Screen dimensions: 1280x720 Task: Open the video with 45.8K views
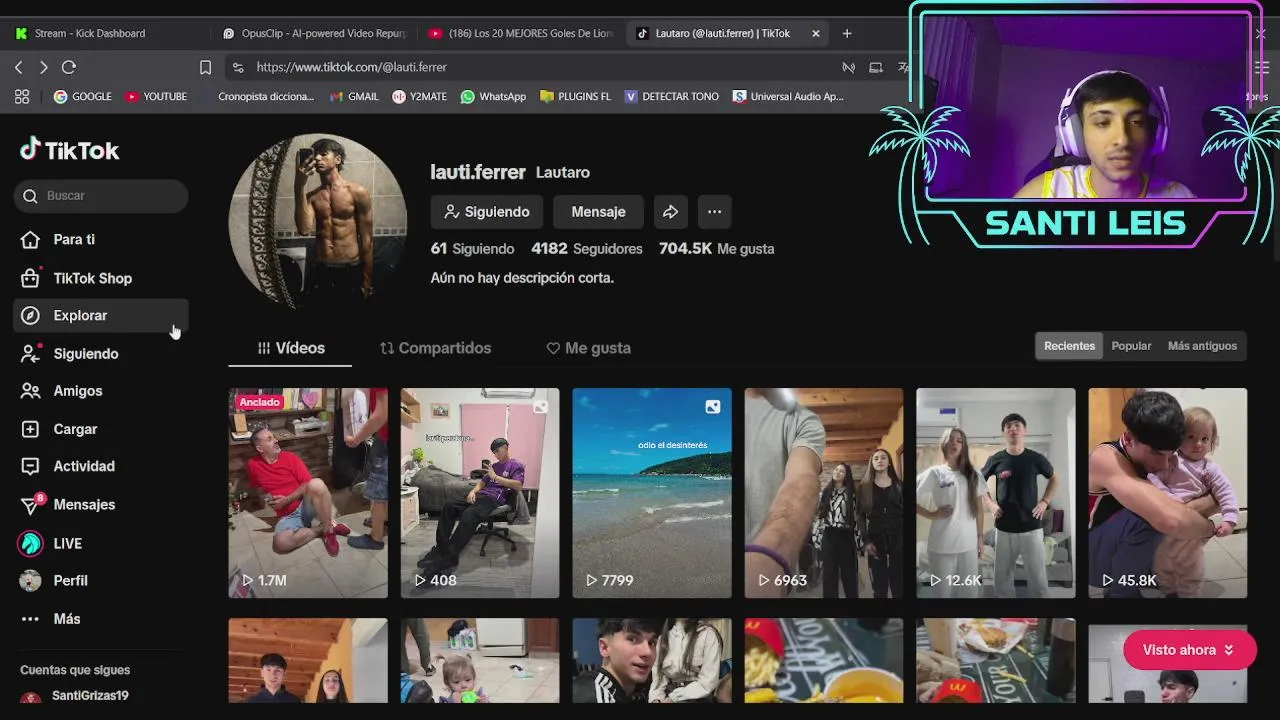[1168, 493]
